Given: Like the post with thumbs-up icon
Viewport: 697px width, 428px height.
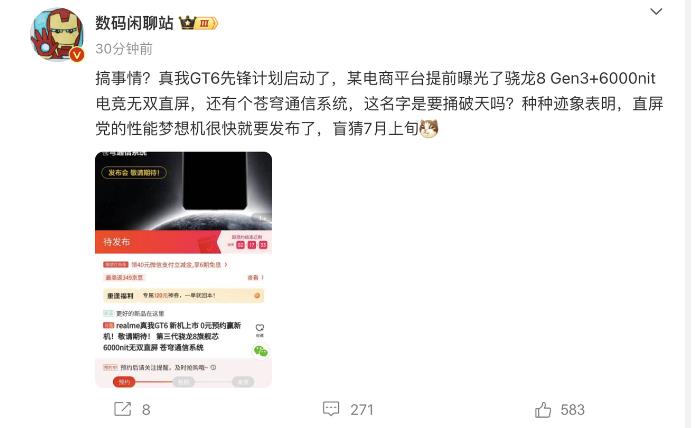Looking at the screenshot, I should click(543, 409).
